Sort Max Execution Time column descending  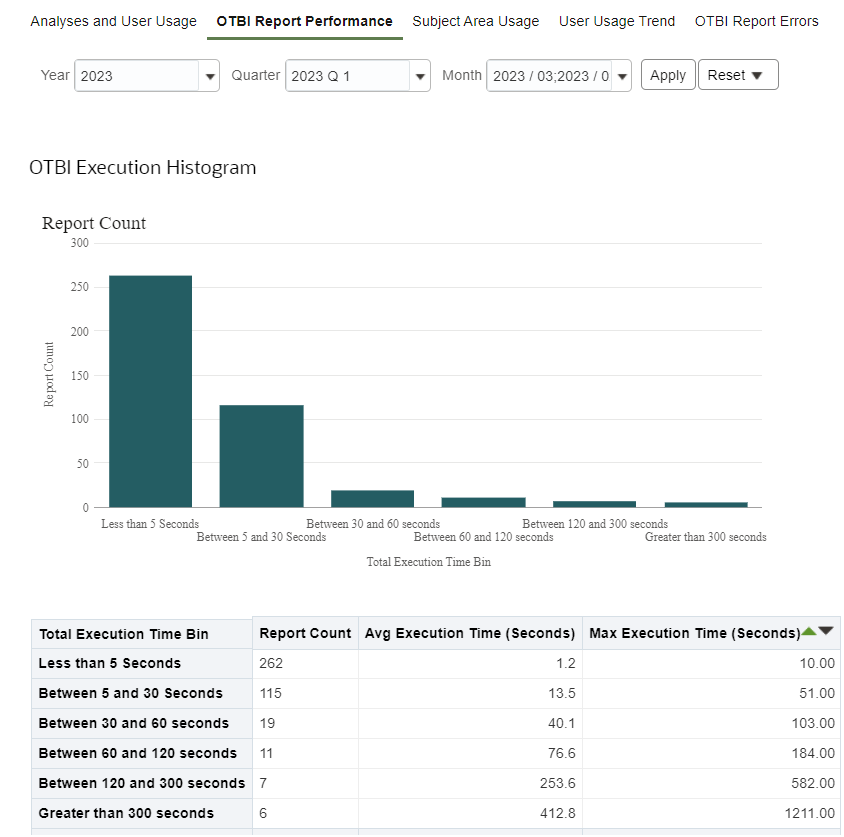pos(826,631)
